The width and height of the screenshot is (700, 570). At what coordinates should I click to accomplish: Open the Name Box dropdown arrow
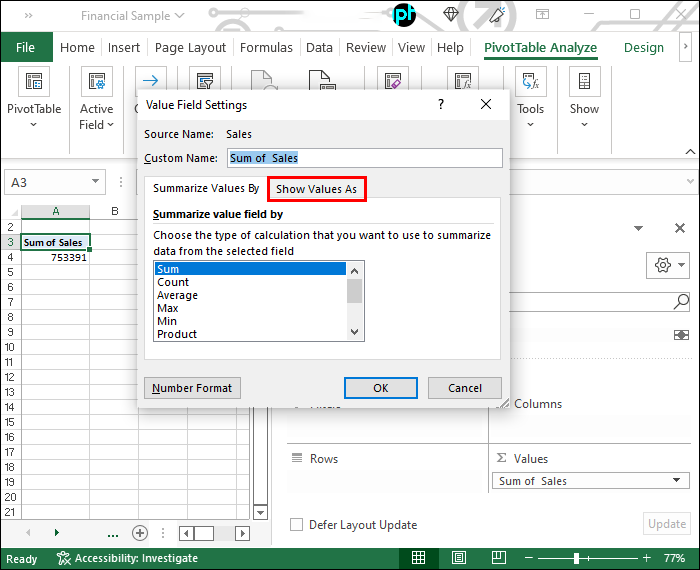pyautogui.click(x=96, y=182)
